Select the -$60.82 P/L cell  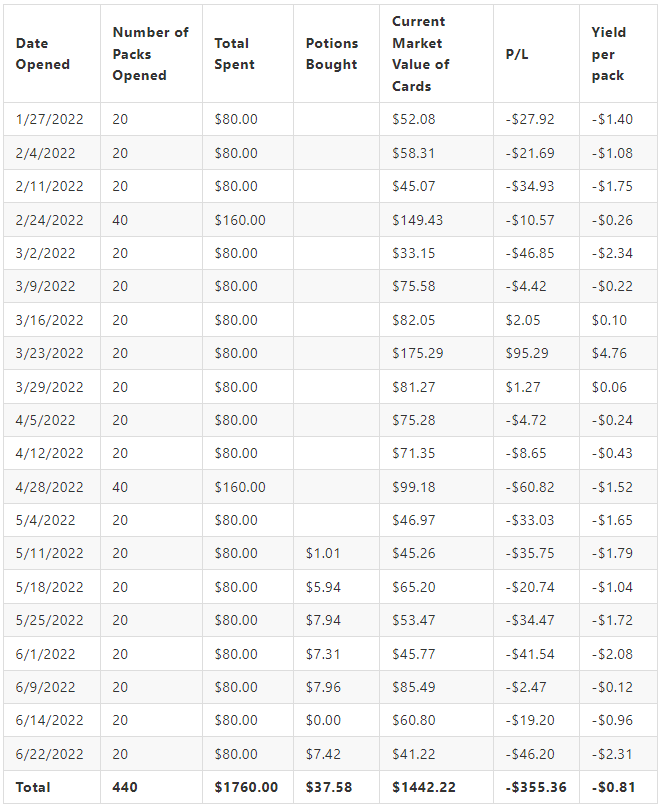coord(536,487)
